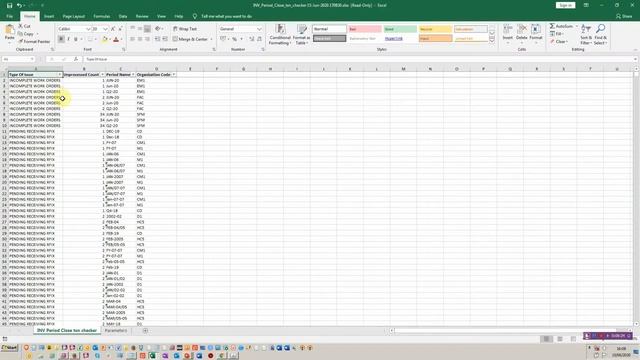Switch to the Insert ribbon tab
This screenshot has width=640, height=360.
pyautogui.click(x=49, y=16)
